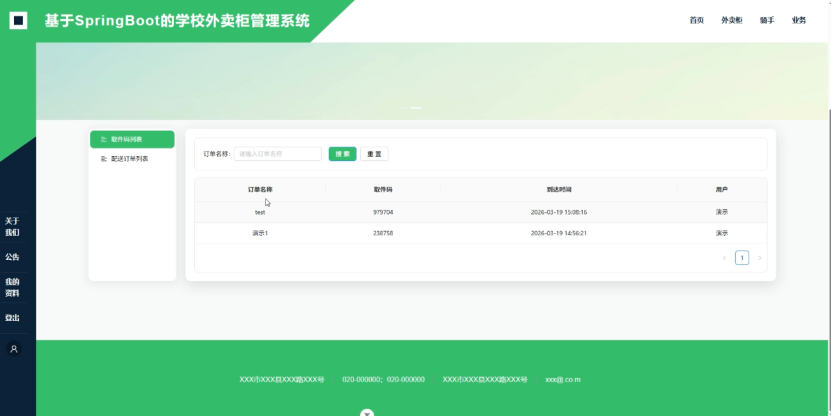Click the 重置 button
This screenshot has width=831, height=416.
click(374, 154)
